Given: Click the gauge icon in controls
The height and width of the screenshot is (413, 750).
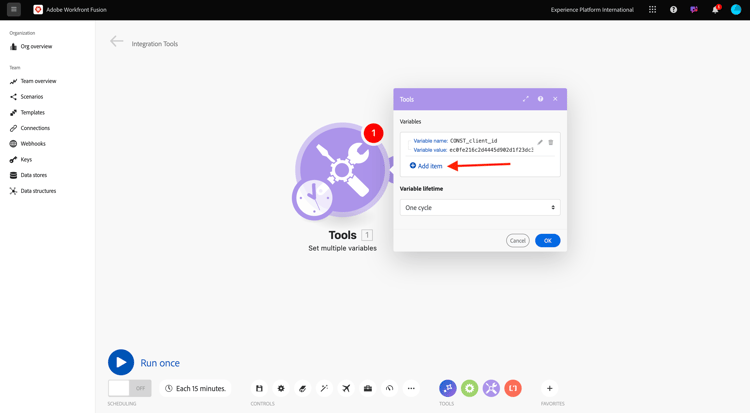Looking at the screenshot, I should (x=389, y=389).
